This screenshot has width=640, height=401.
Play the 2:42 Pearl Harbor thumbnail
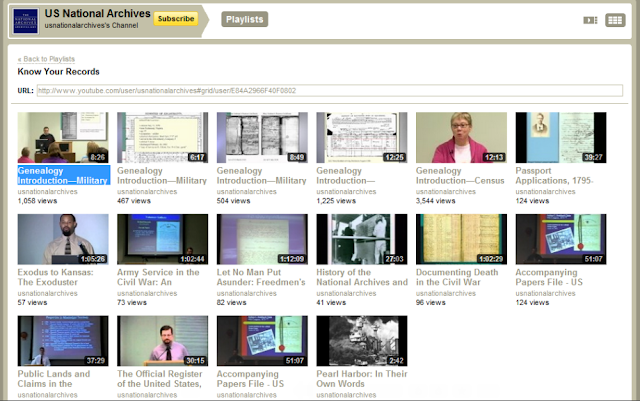click(362, 341)
